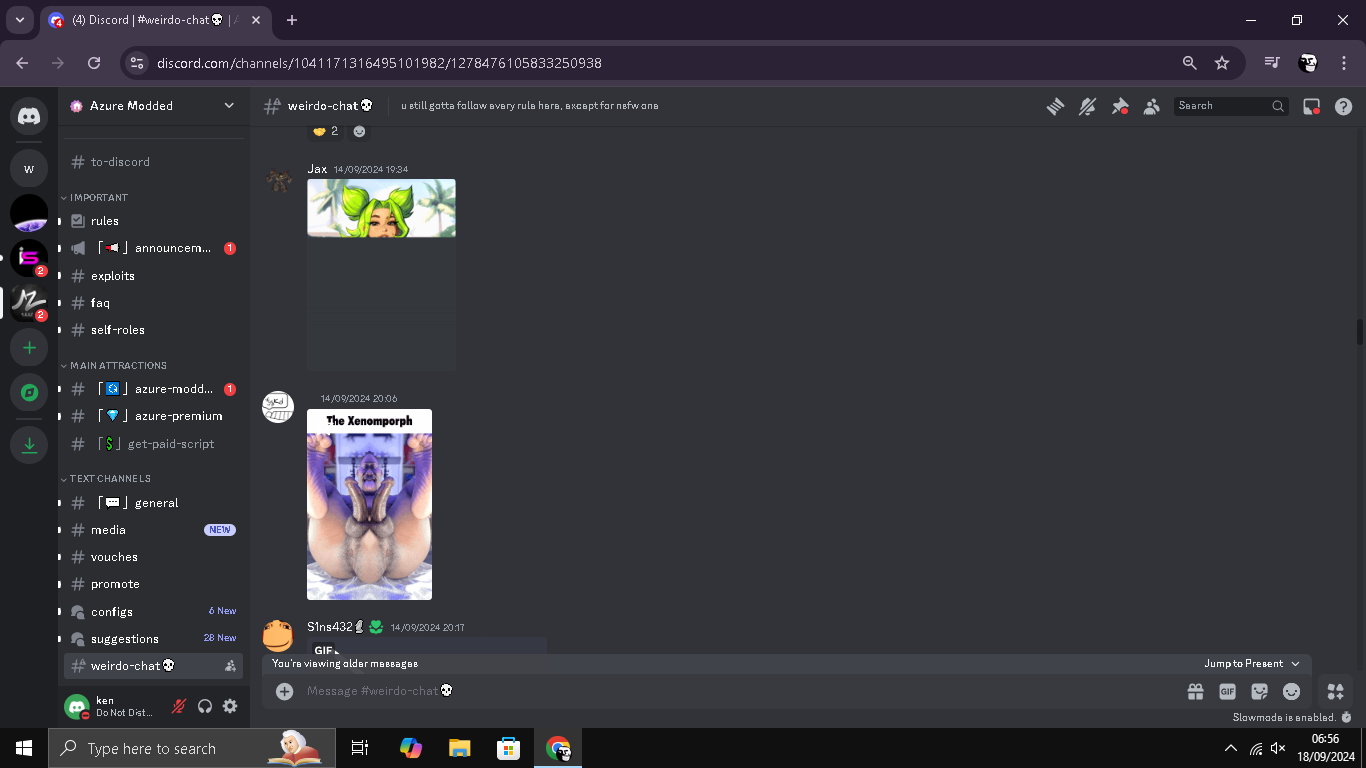
Task: Open the azure-premium channel
Action: pyautogui.click(x=154, y=416)
